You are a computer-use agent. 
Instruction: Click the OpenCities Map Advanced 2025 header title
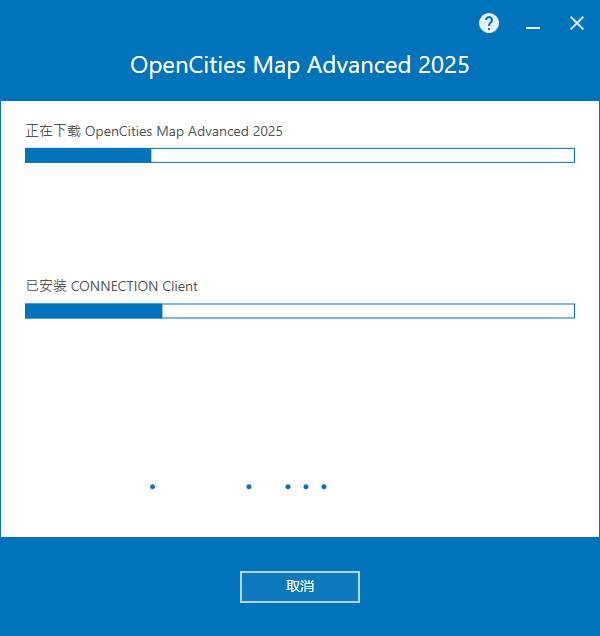pyautogui.click(x=300, y=65)
